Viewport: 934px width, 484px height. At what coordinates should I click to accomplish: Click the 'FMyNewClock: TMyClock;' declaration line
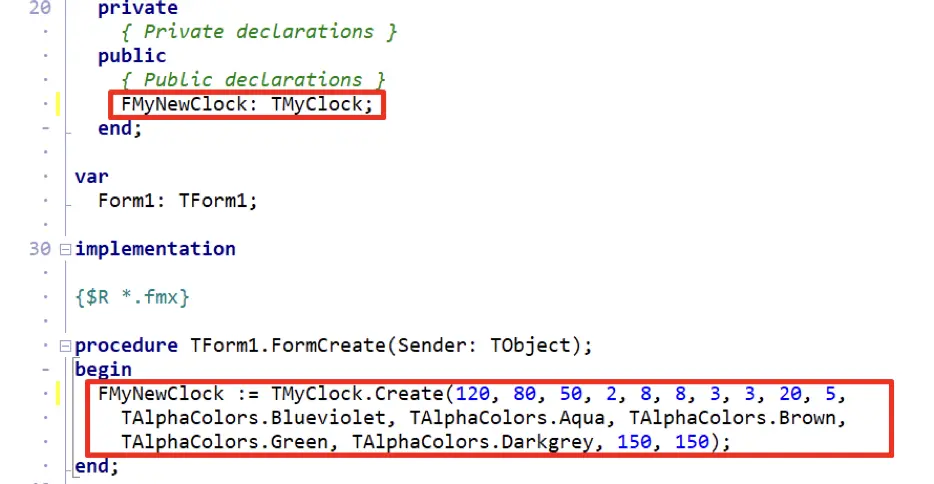click(x=247, y=104)
